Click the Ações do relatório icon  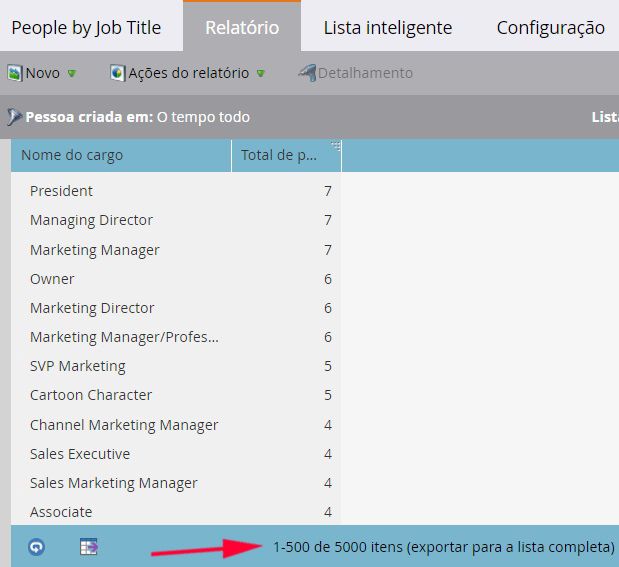117,73
